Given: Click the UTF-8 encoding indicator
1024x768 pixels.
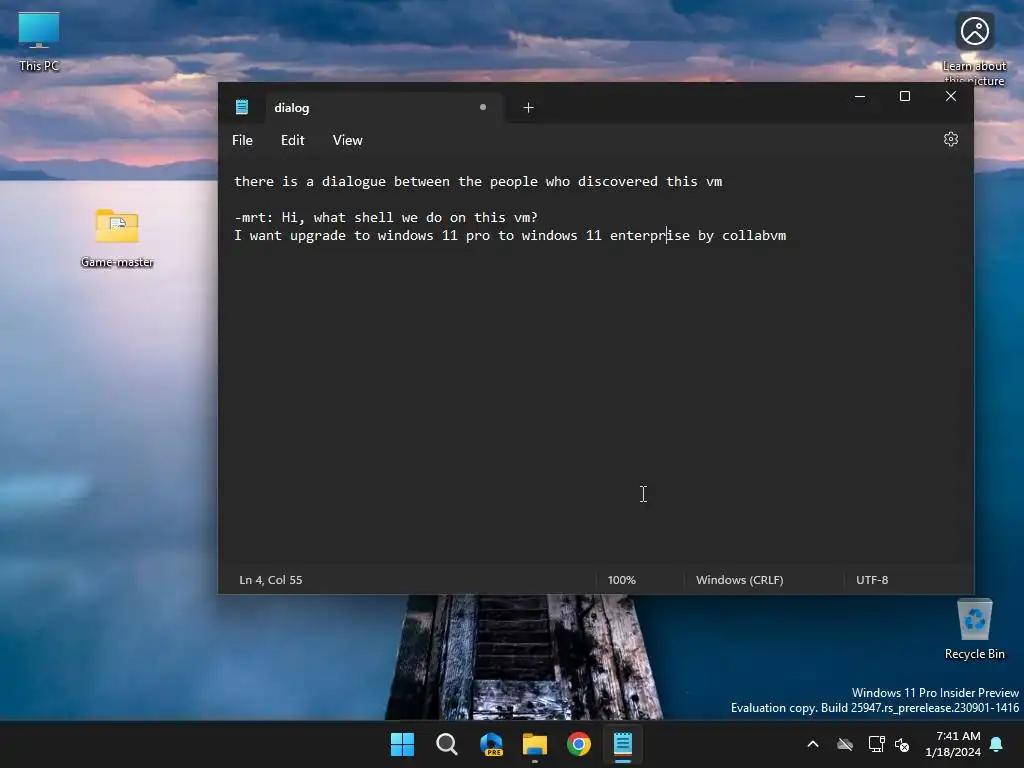Looking at the screenshot, I should click(x=872, y=580).
